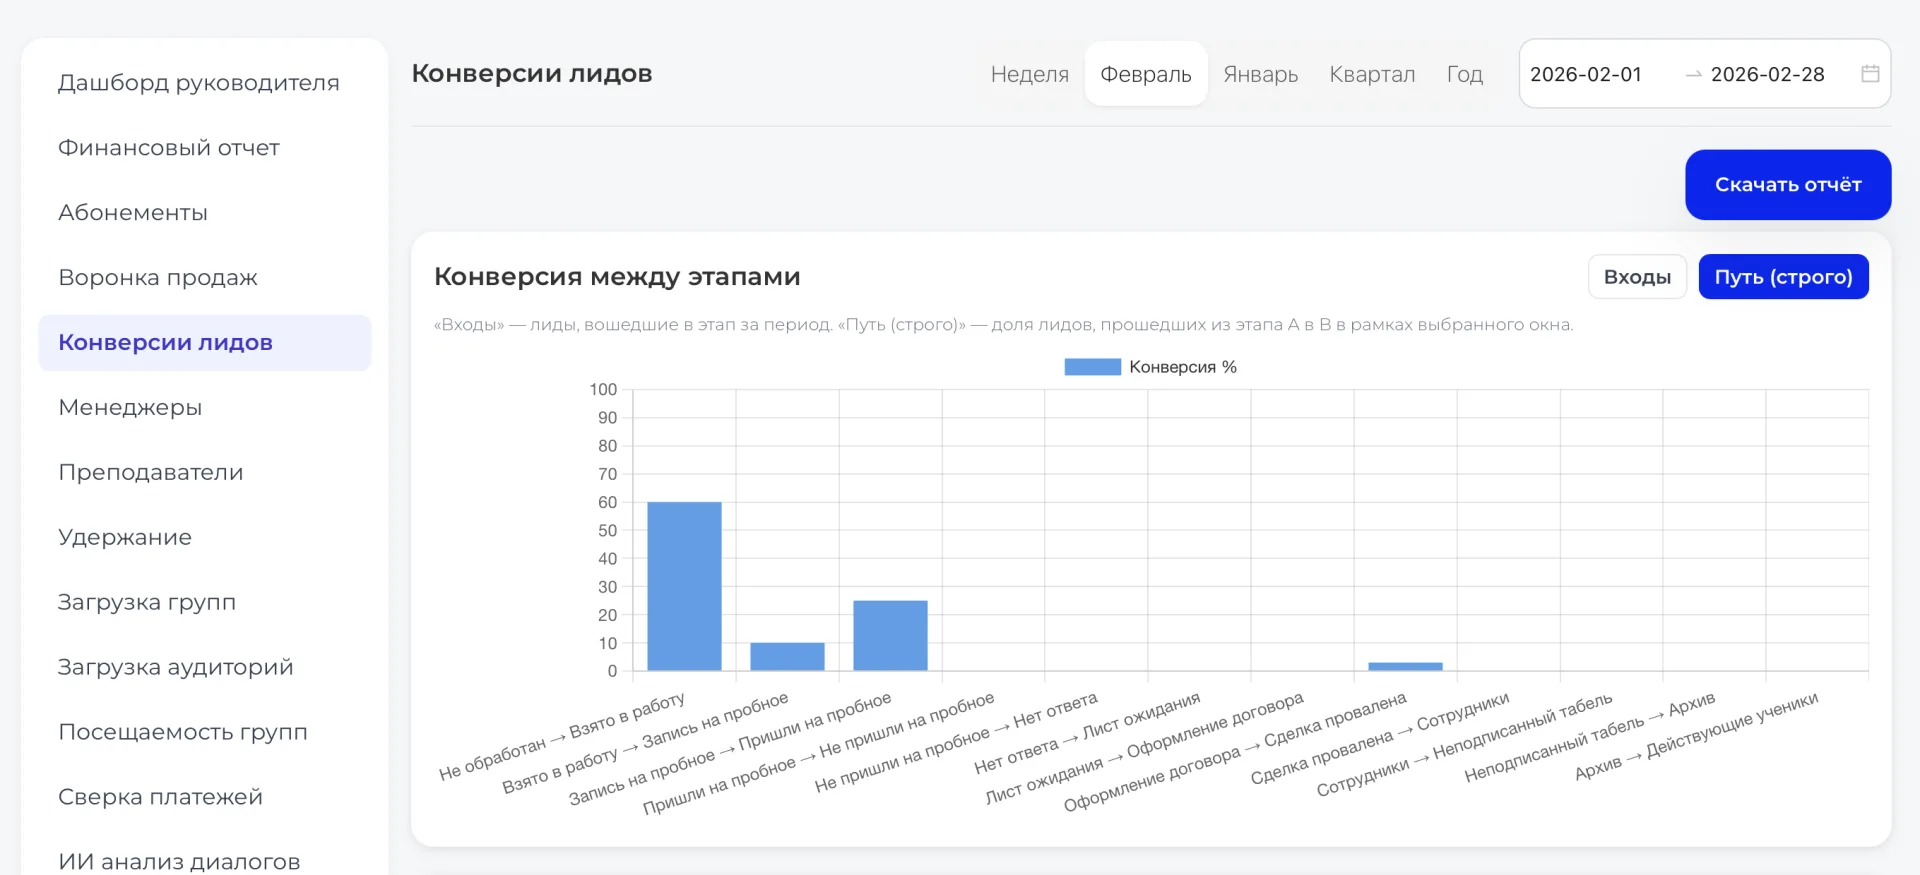
Task: Select Конверсии лидов sidebar item
Action: [x=204, y=343]
